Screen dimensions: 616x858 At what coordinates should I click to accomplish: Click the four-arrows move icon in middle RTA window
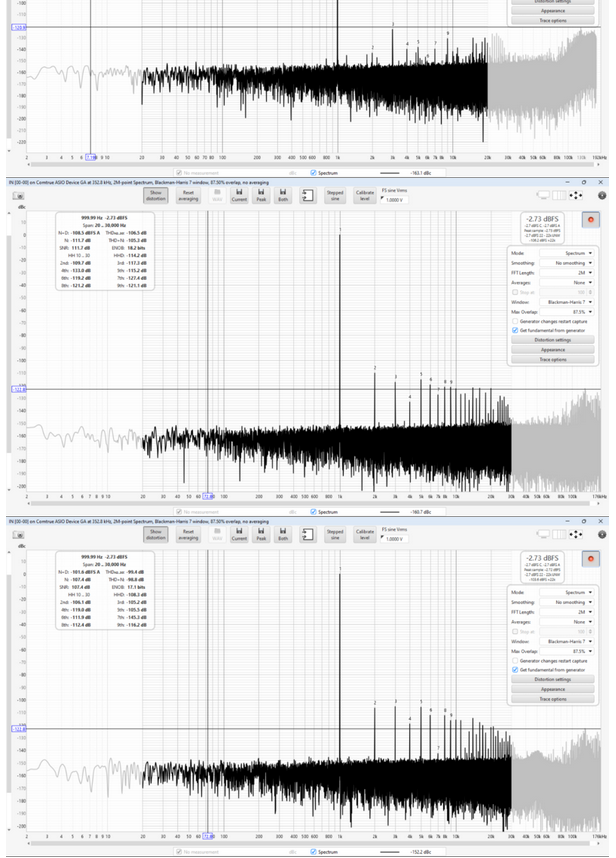575,195
